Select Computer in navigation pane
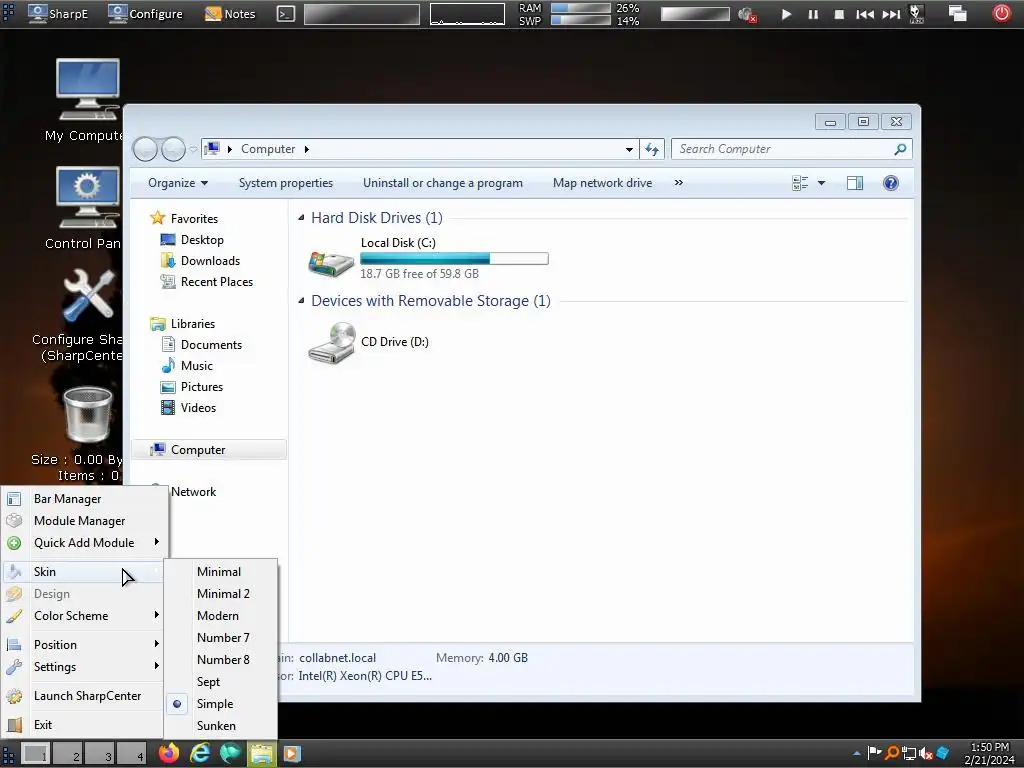This screenshot has height=768, width=1024. click(209, 450)
